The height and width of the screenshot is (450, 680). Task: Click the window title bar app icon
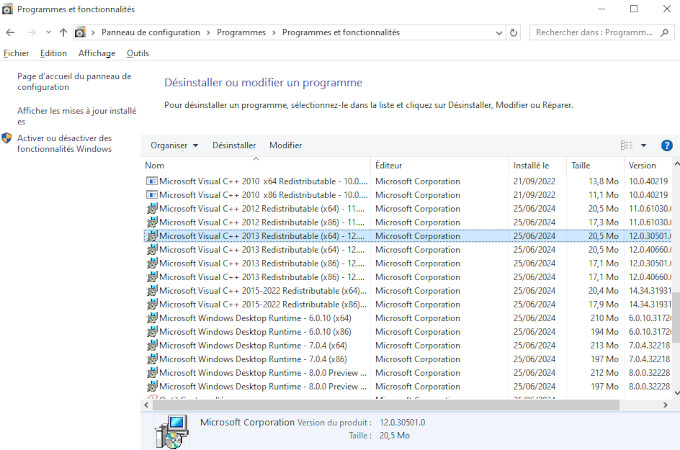(7, 9)
